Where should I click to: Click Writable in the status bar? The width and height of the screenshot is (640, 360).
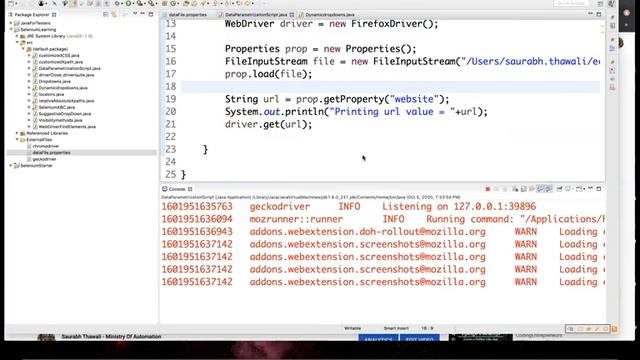click(x=353, y=328)
